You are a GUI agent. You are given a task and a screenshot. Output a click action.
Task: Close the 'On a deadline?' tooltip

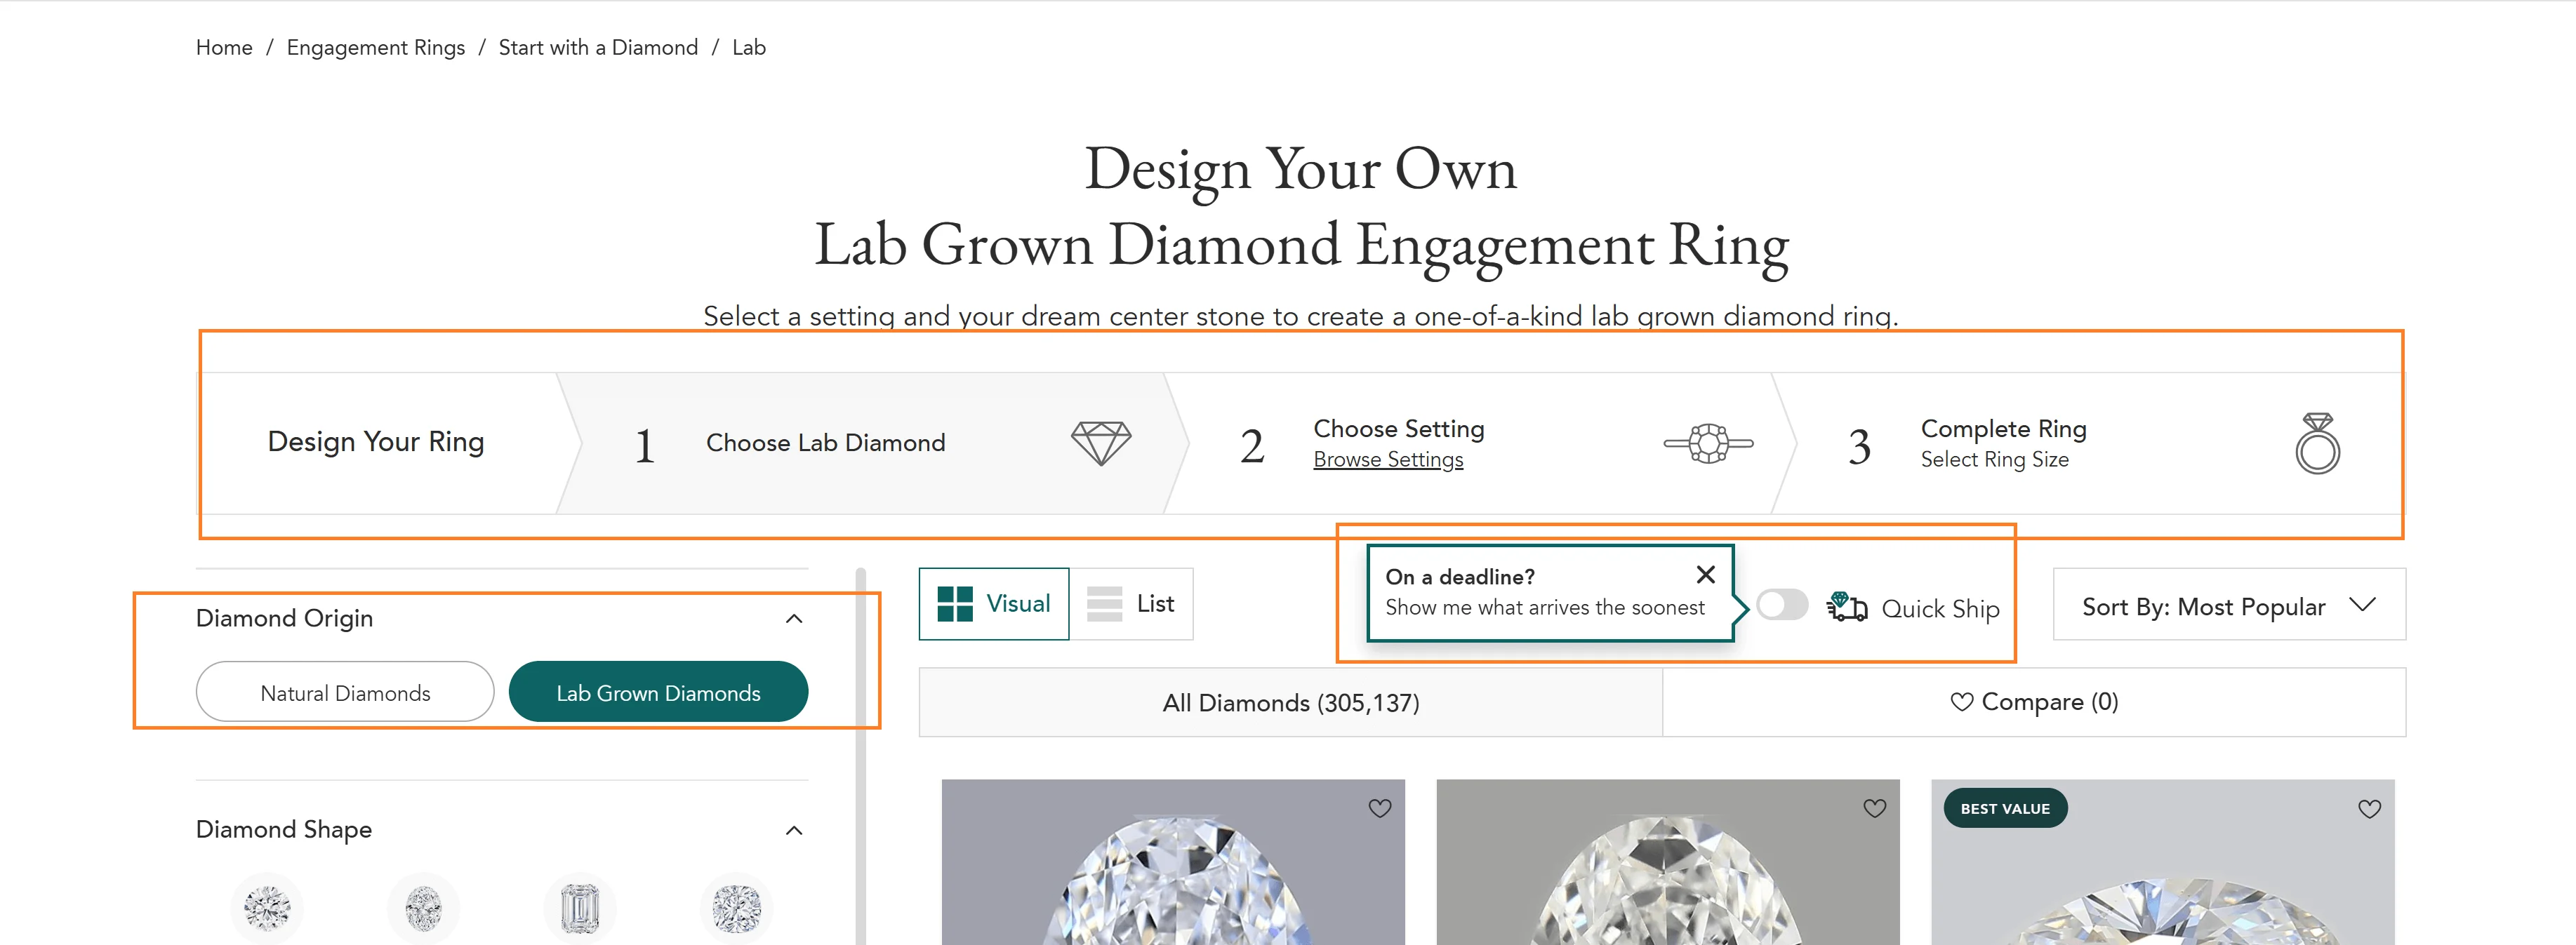click(x=1706, y=574)
